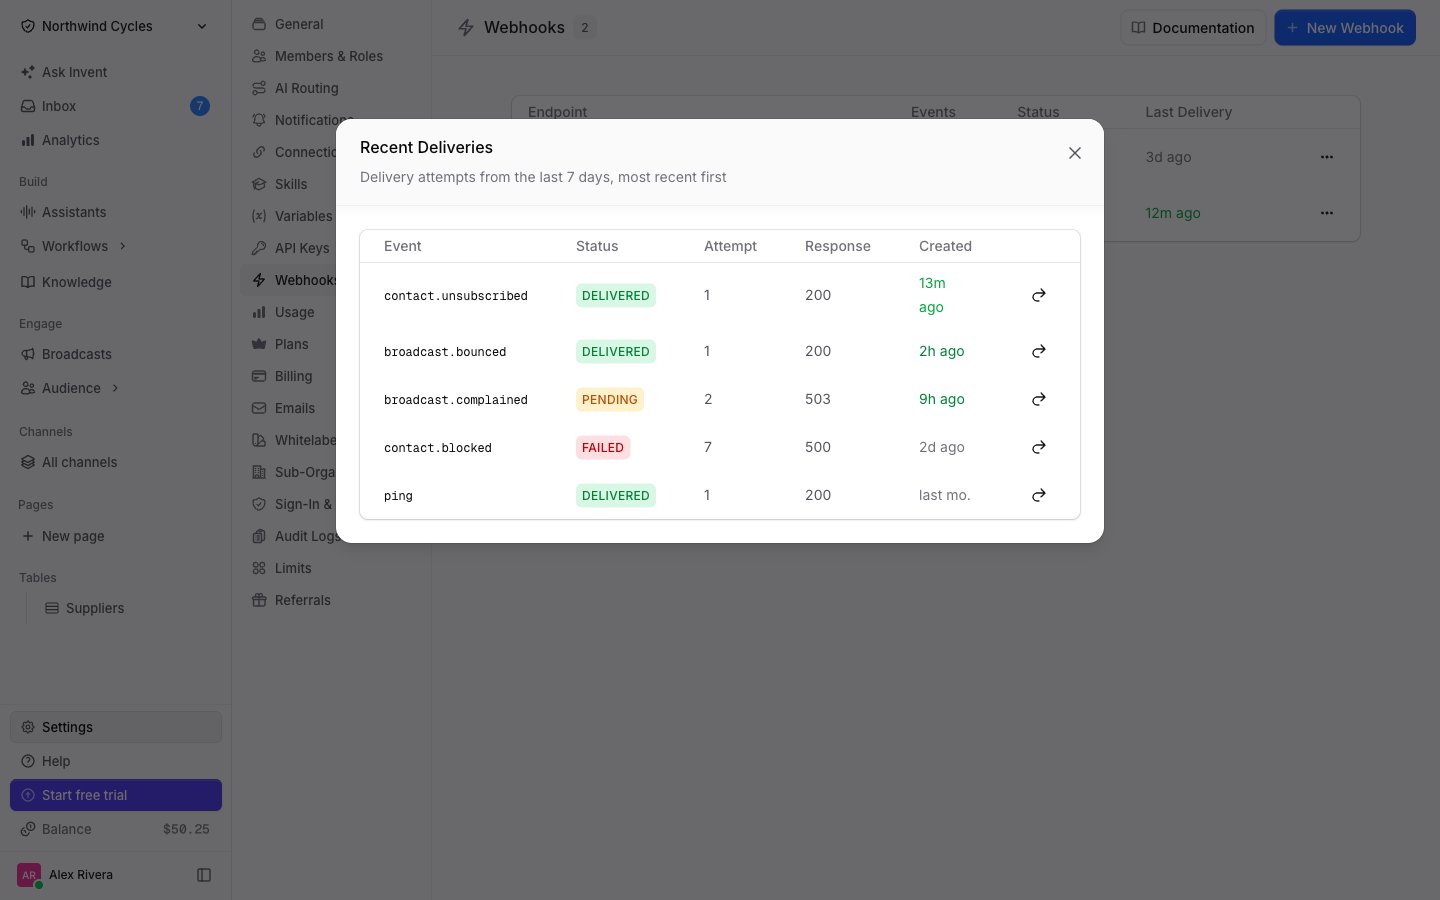The height and width of the screenshot is (900, 1440).
Task: Resend the ping delivery
Action: pyautogui.click(x=1039, y=495)
